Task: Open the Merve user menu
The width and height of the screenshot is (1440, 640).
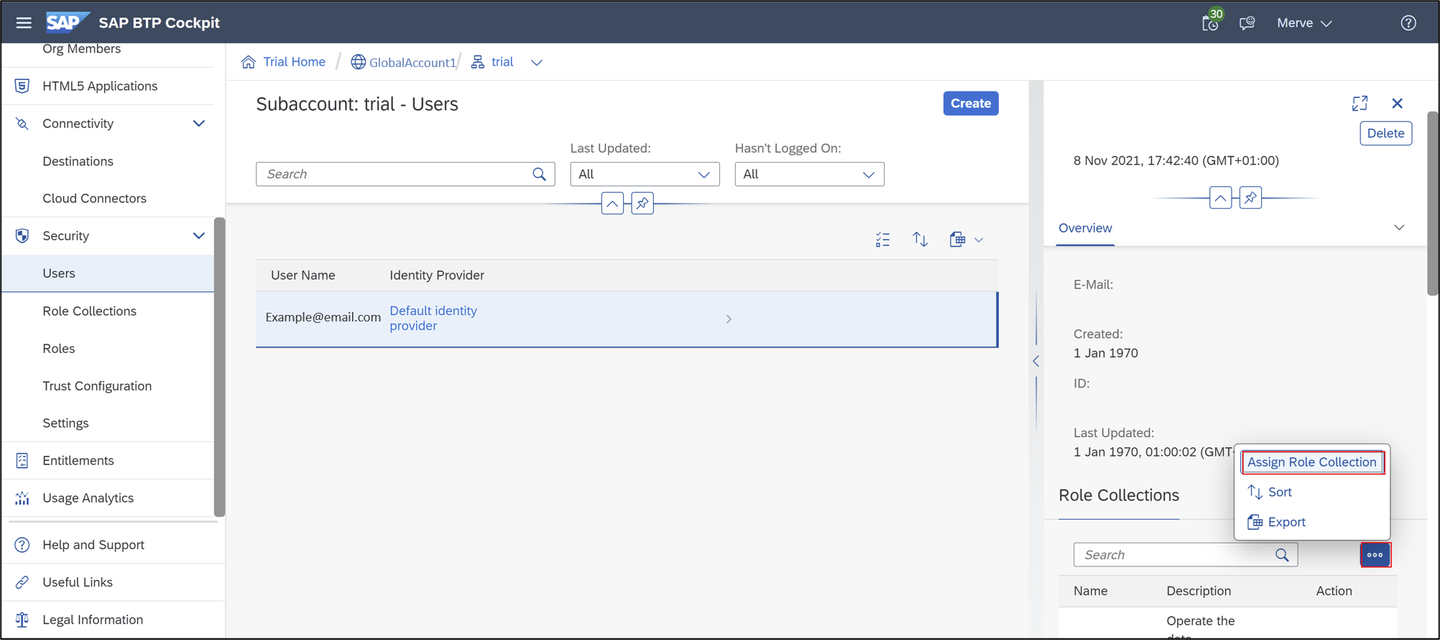Action: 1304,23
